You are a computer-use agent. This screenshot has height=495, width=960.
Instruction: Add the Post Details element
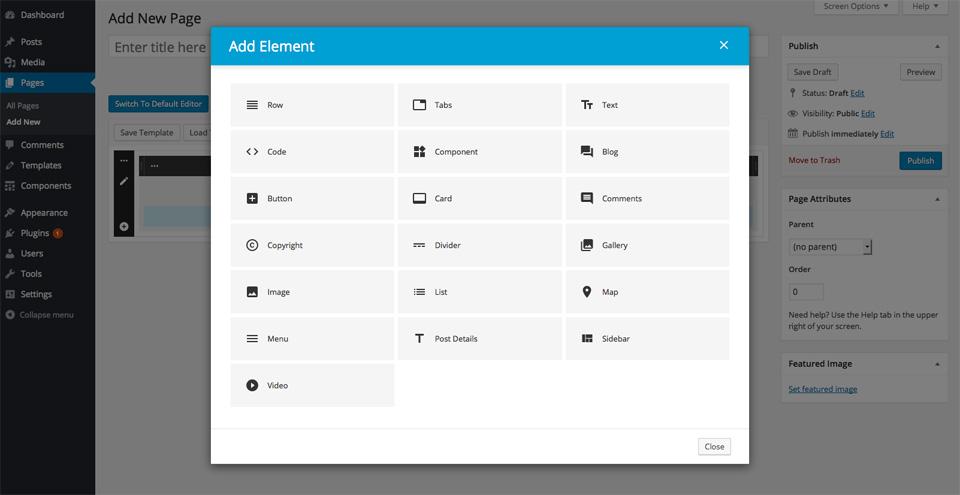tap(479, 338)
